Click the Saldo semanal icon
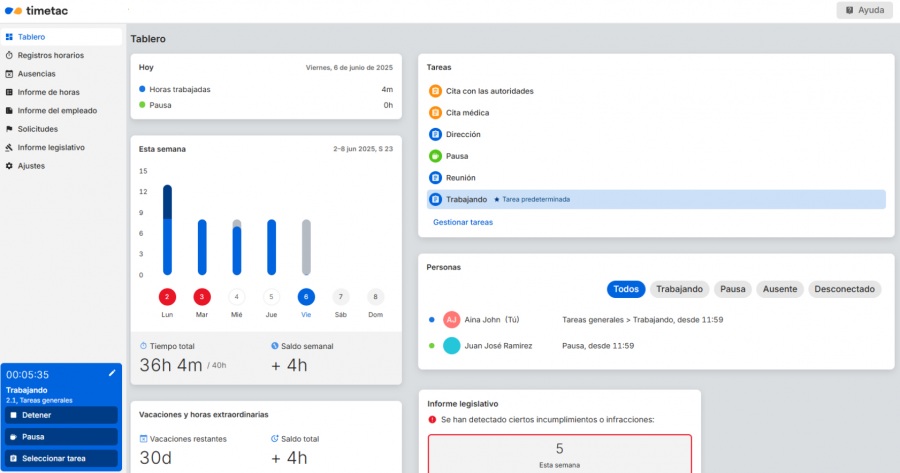The width and height of the screenshot is (900, 473). click(x=274, y=346)
